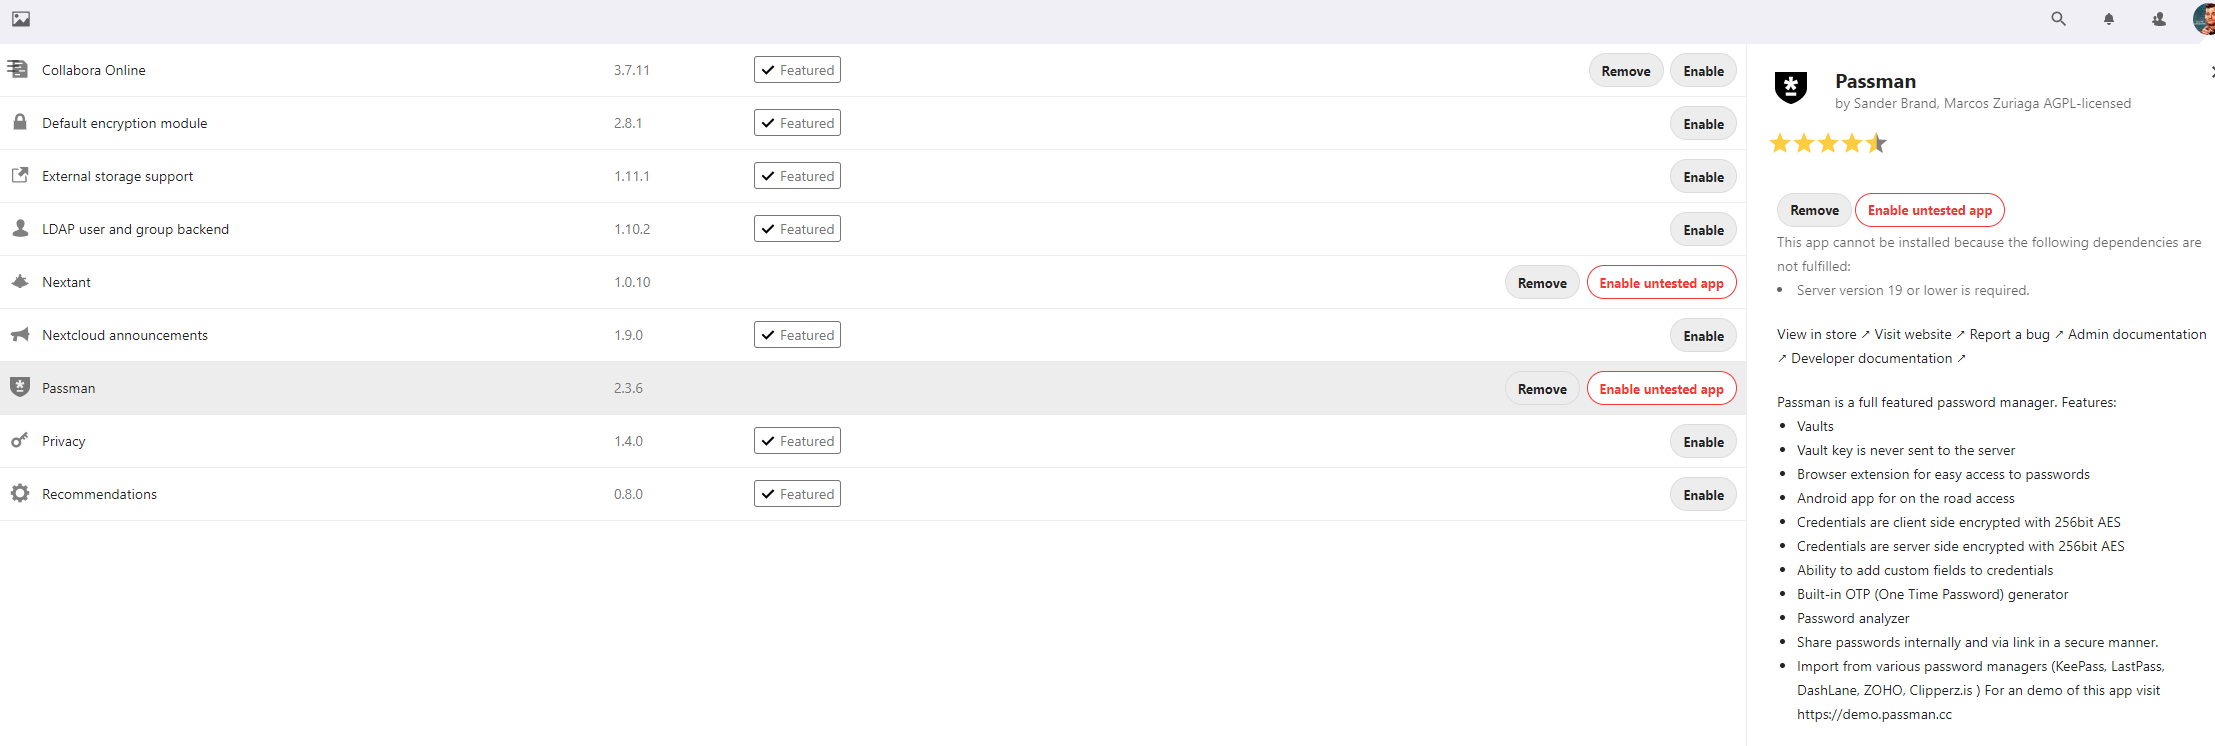The image size is (2215, 746).
Task: Collapse the Passman details sidebar
Action: coord(2210,72)
